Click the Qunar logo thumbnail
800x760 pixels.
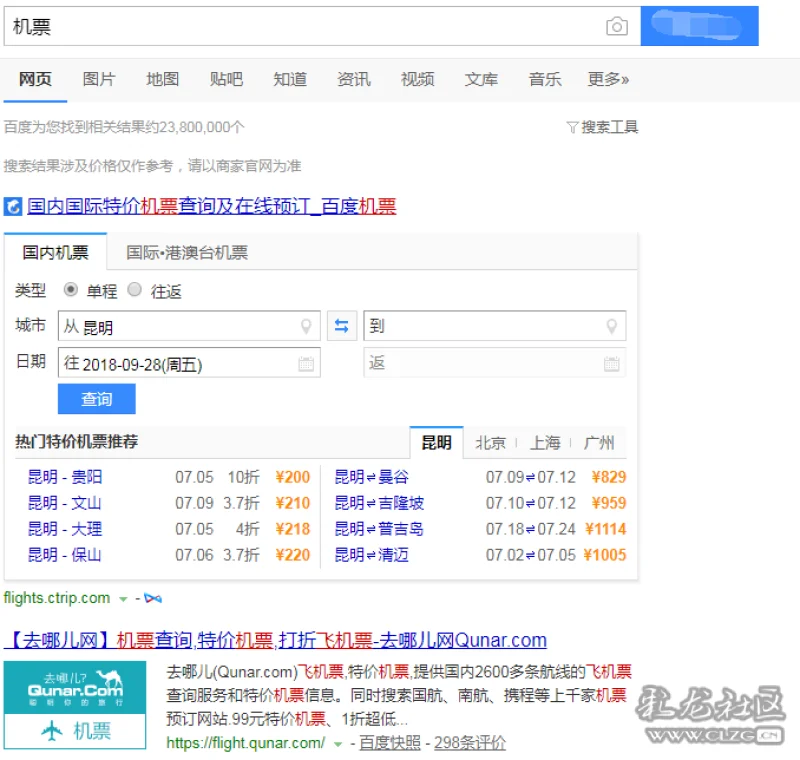pyautogui.click(x=75, y=705)
